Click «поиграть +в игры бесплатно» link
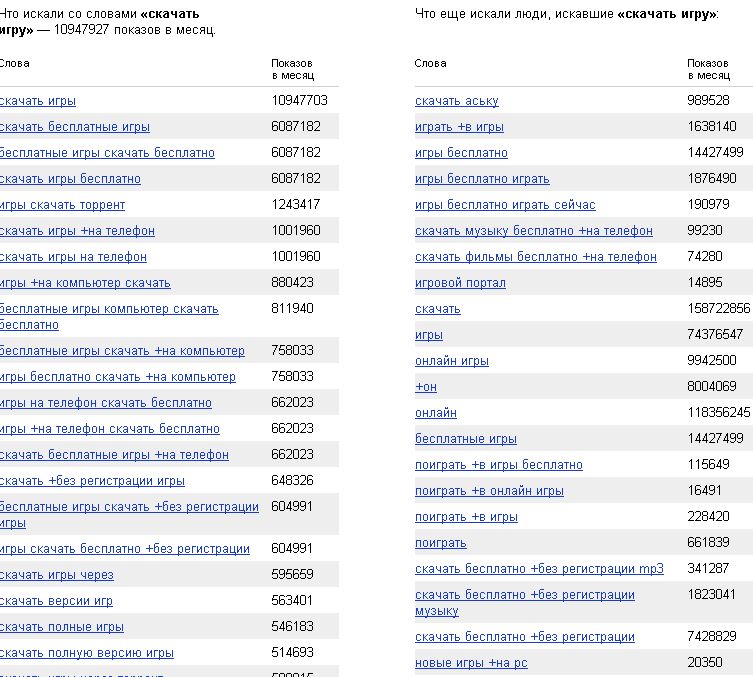Image resolution: width=753 pixels, height=677 pixels. [x=498, y=464]
